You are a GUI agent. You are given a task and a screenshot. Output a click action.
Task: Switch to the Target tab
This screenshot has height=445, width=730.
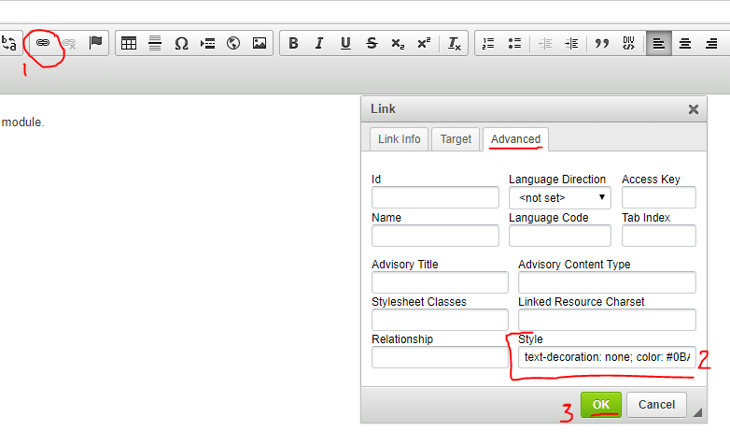456,139
